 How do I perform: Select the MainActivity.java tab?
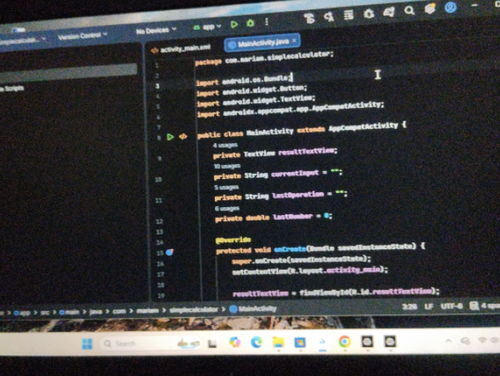(263, 43)
